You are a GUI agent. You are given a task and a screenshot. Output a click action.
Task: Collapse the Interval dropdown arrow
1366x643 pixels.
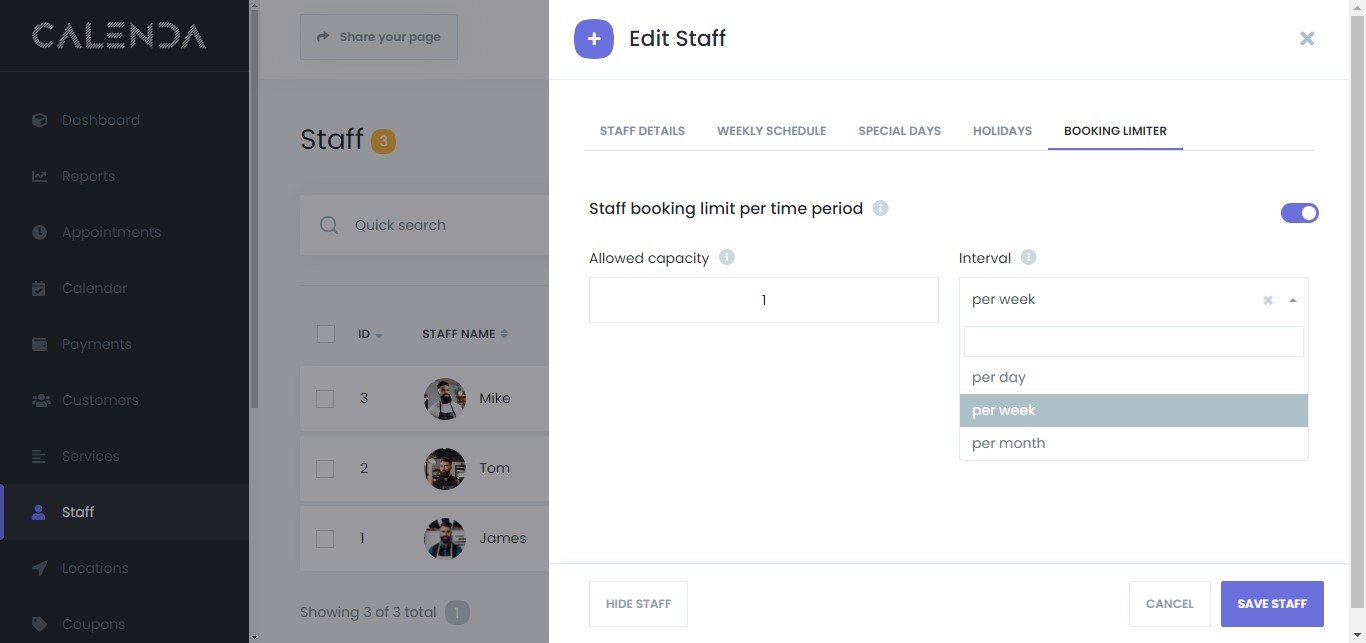pos(1293,300)
